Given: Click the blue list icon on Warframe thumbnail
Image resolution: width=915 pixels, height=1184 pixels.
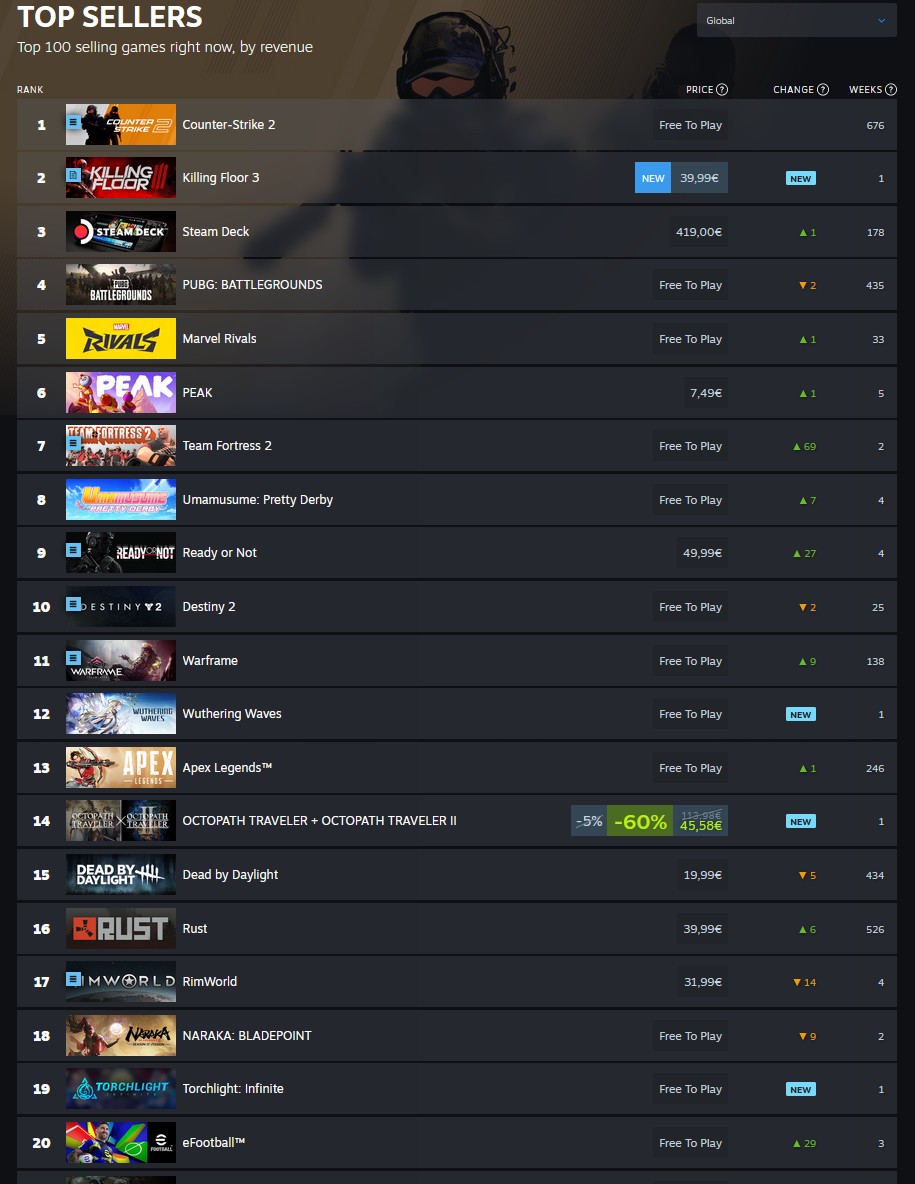Looking at the screenshot, I should pyautogui.click(x=73, y=657).
